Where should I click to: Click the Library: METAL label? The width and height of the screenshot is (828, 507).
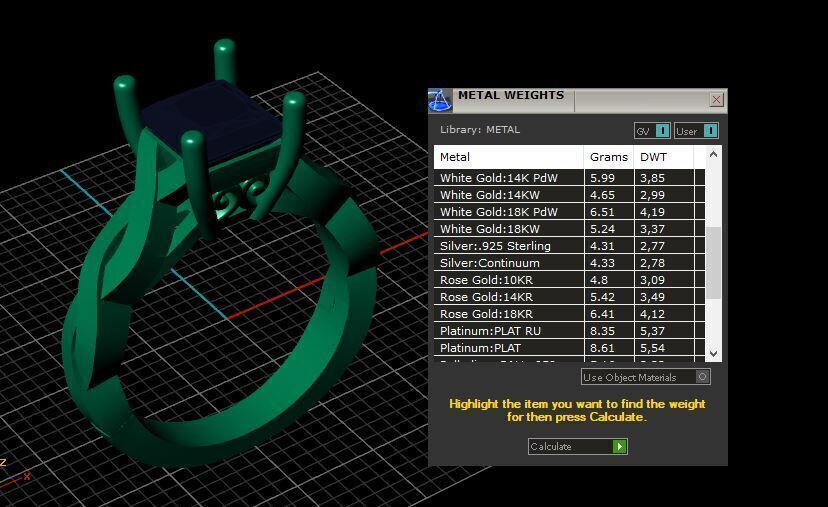[480, 129]
